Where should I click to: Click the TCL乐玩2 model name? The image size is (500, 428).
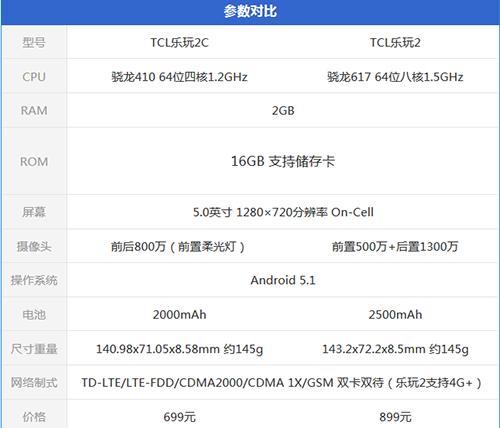[x=395, y=43]
